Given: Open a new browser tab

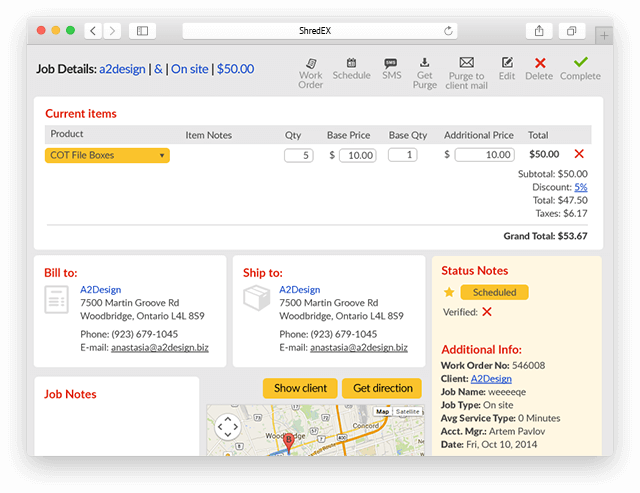Looking at the screenshot, I should [604, 36].
